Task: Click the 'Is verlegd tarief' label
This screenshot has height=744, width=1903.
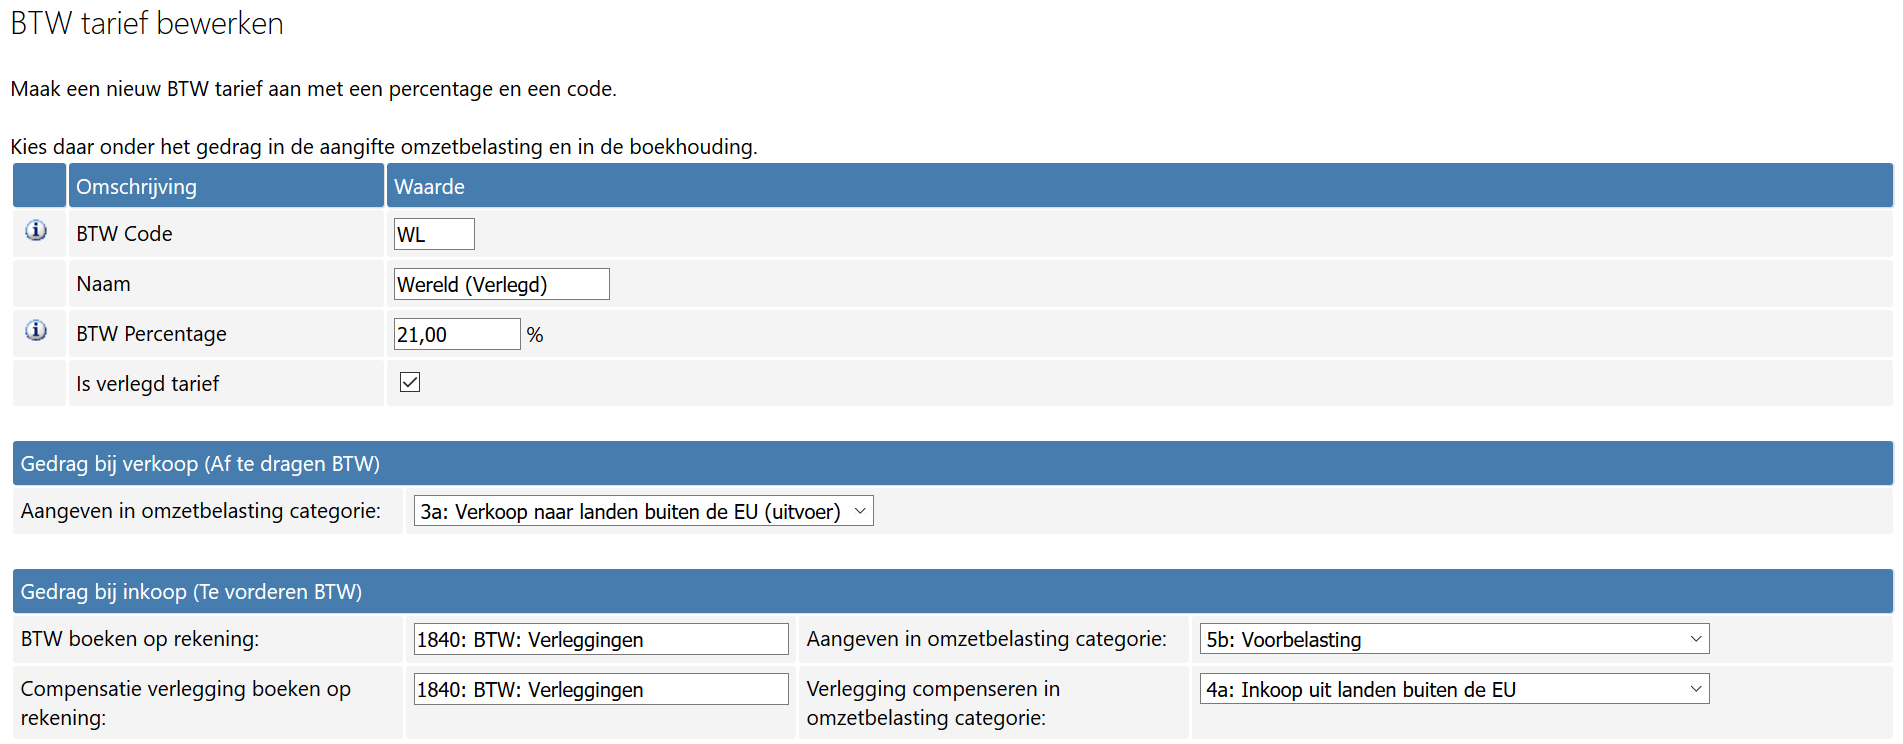Action: tap(147, 384)
